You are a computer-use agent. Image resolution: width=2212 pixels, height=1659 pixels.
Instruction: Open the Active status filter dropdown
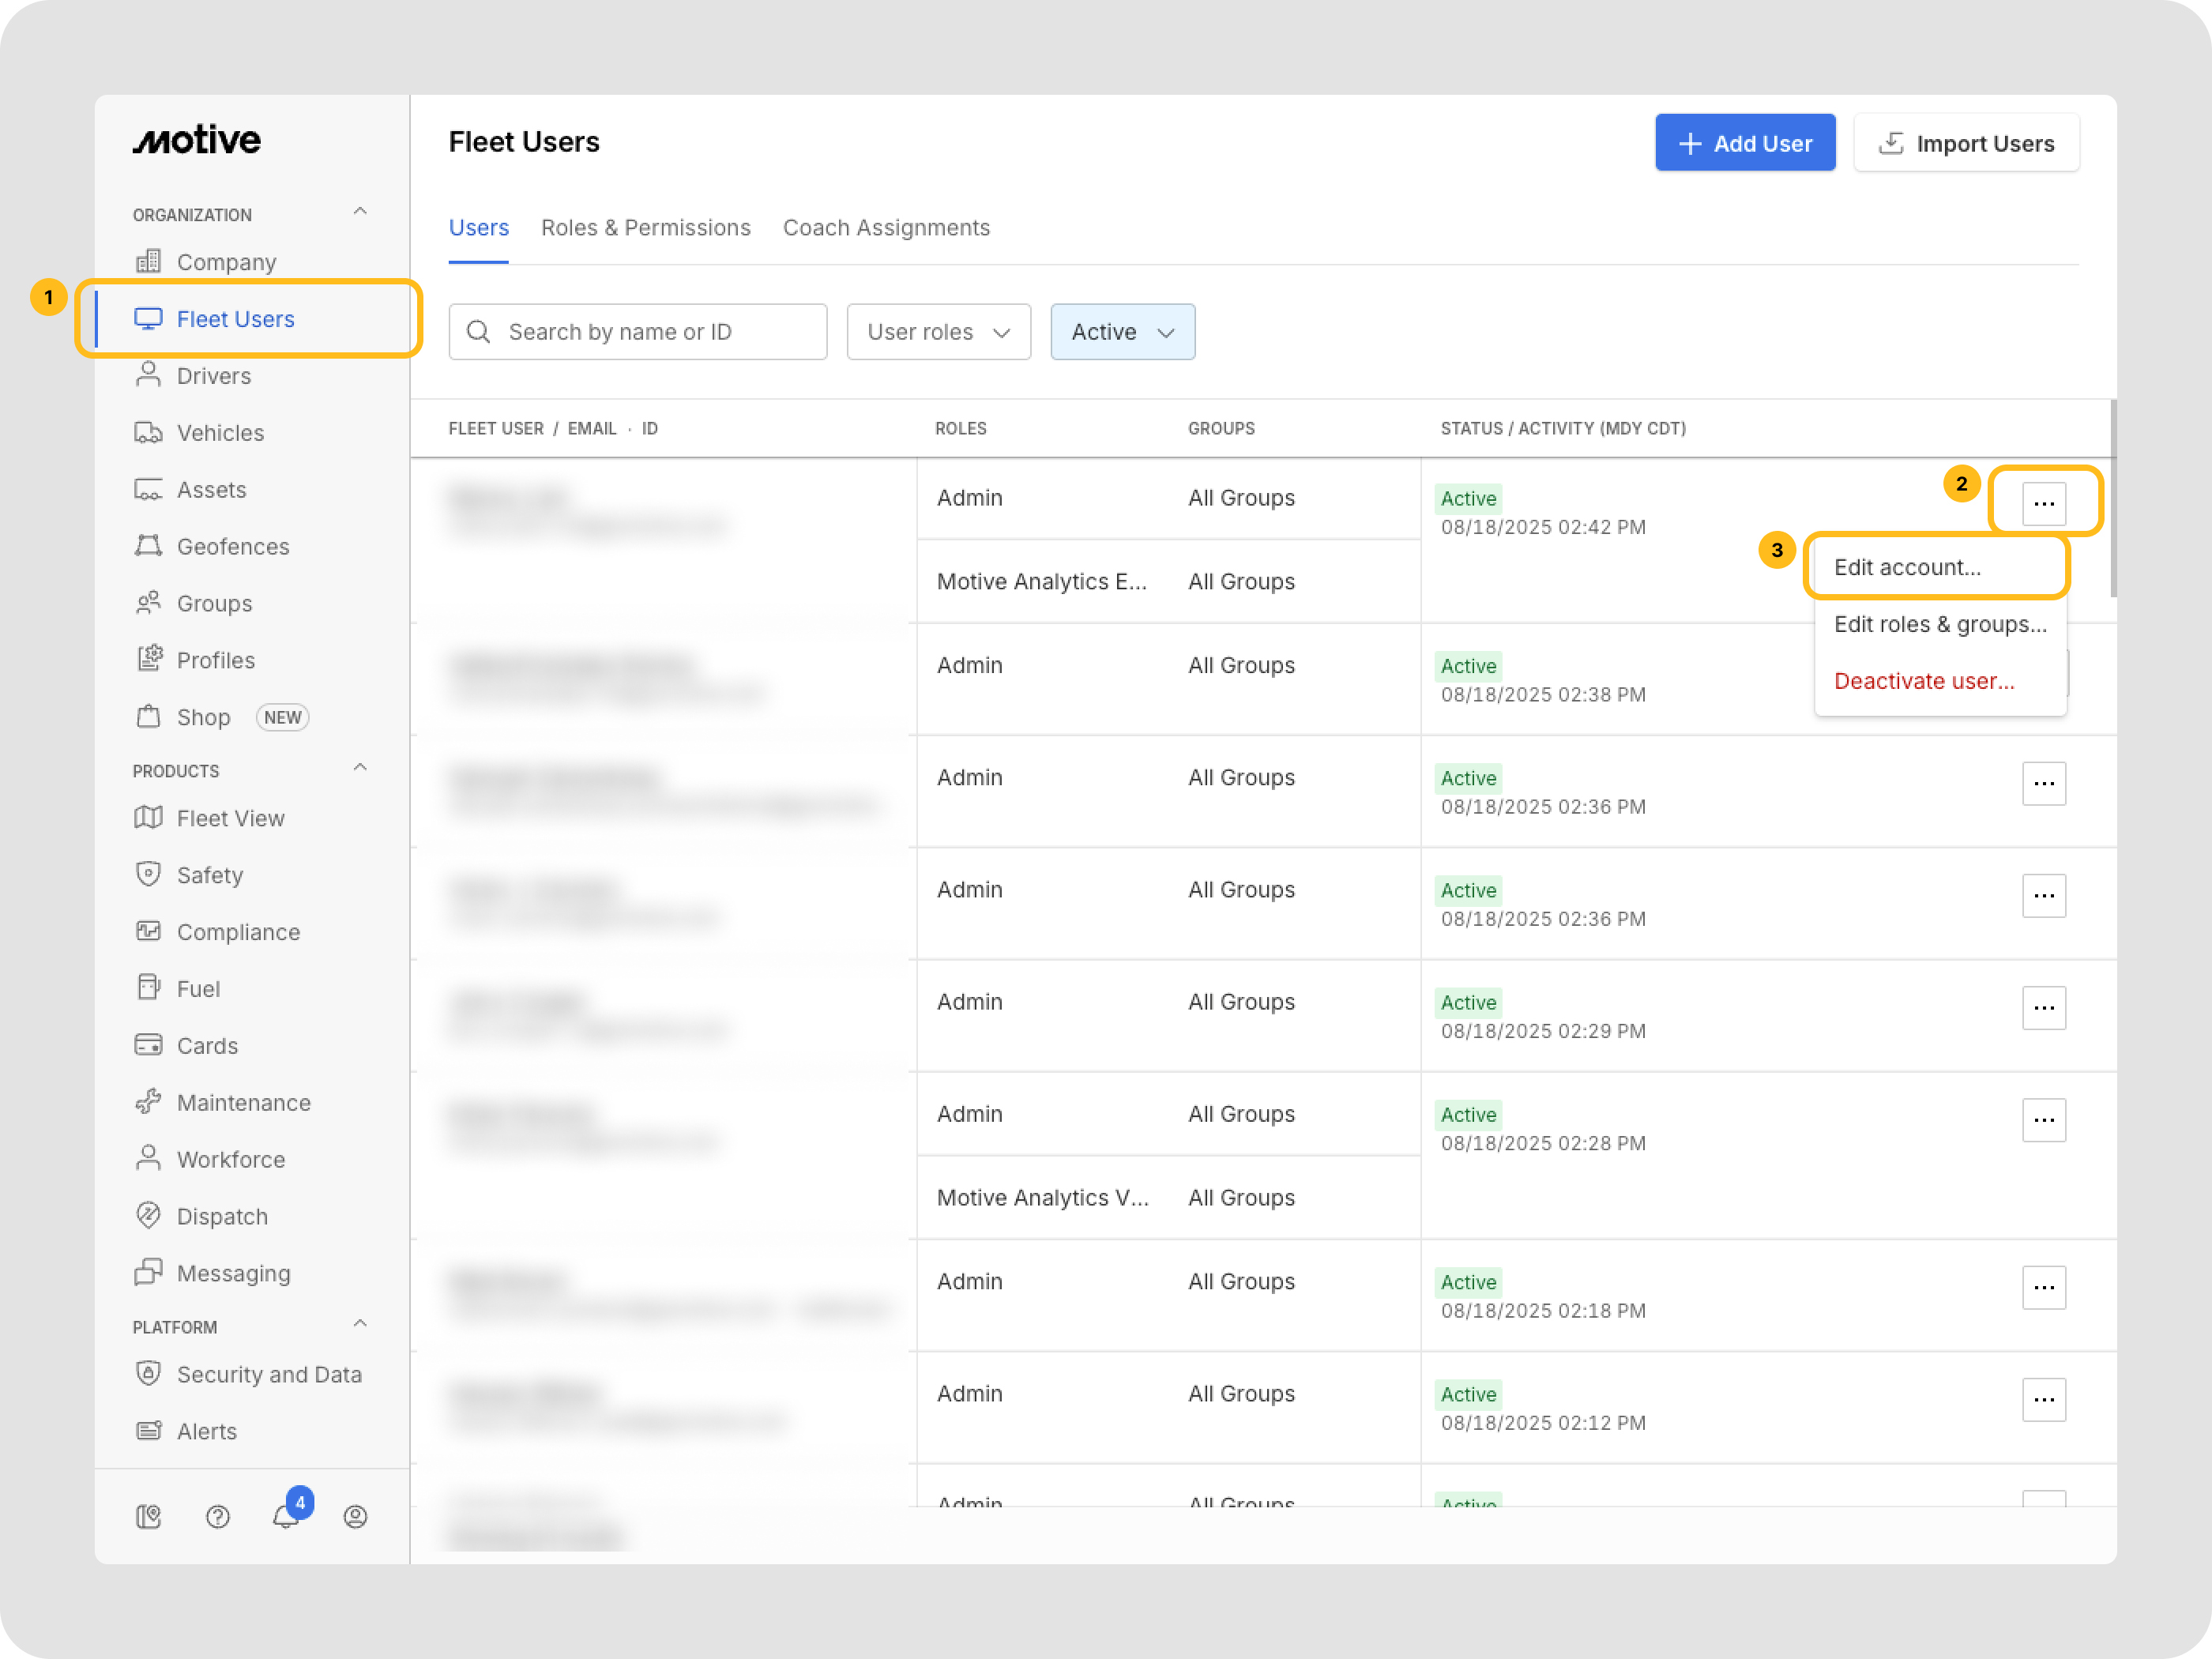point(1122,332)
